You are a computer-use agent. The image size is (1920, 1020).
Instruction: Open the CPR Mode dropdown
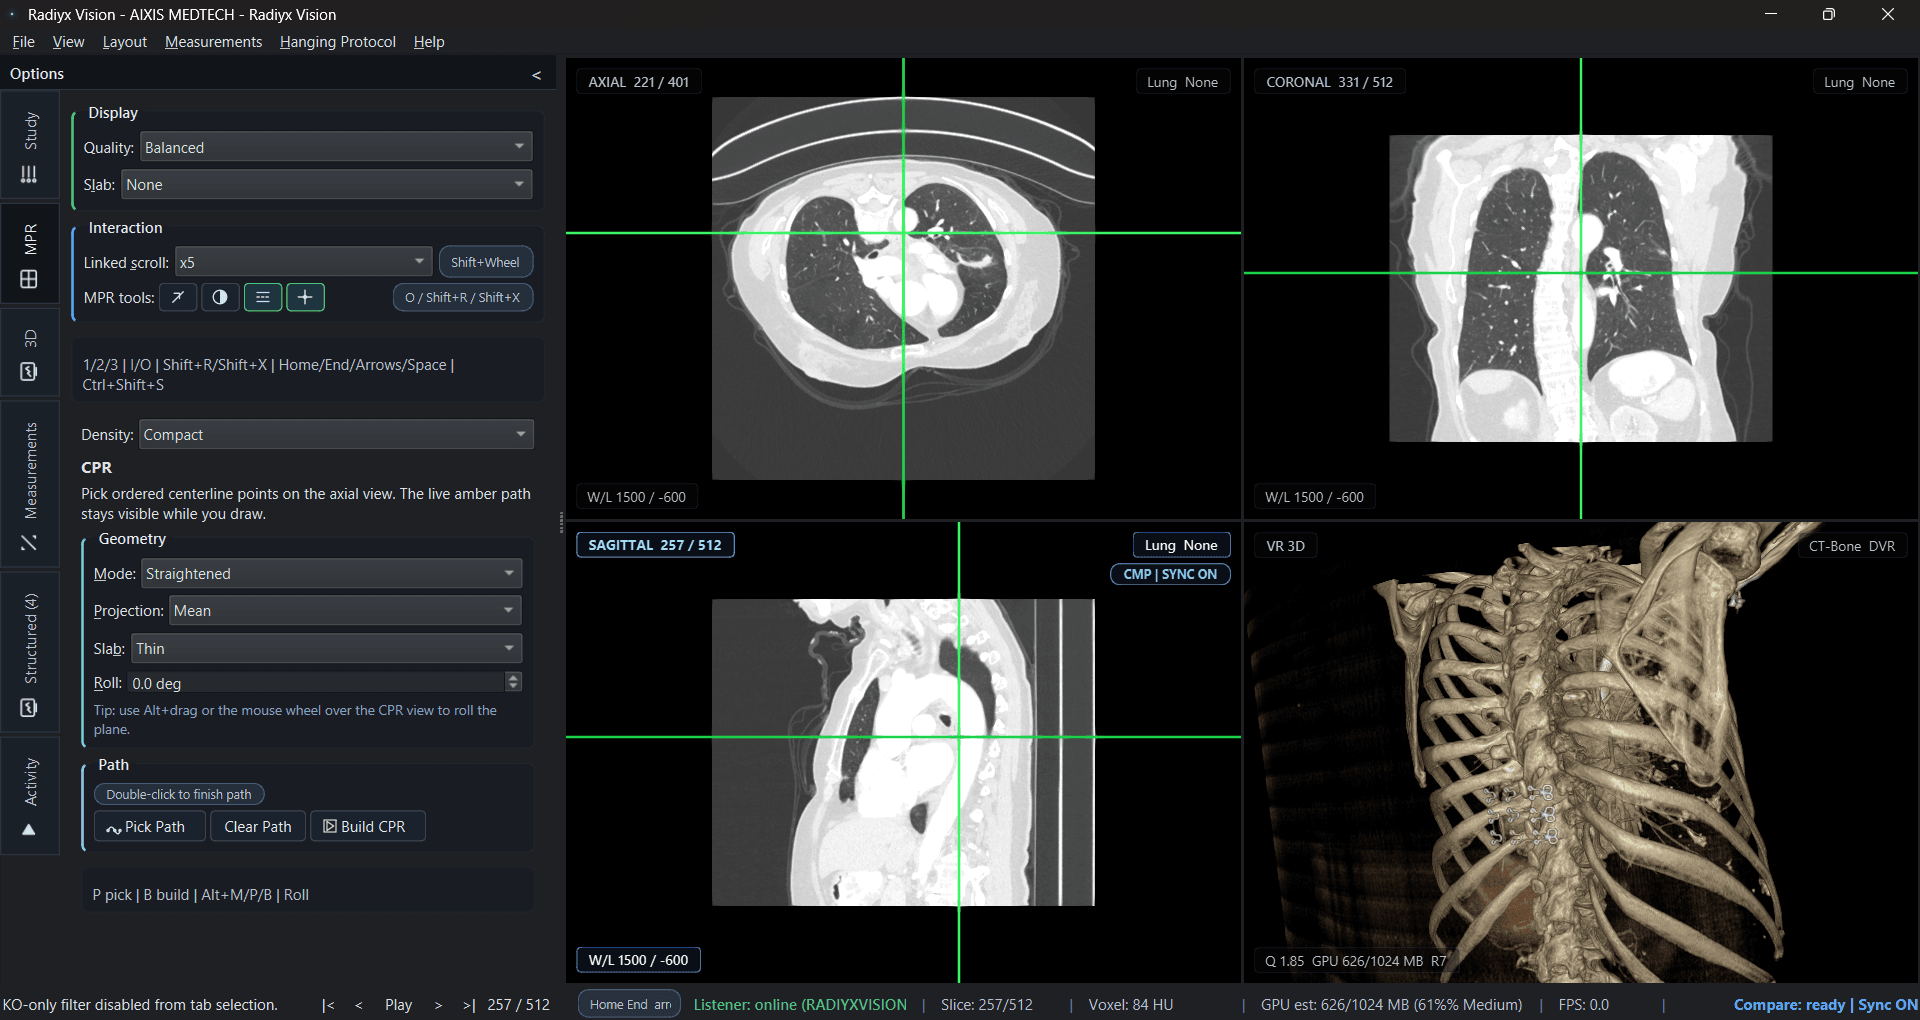coord(332,573)
